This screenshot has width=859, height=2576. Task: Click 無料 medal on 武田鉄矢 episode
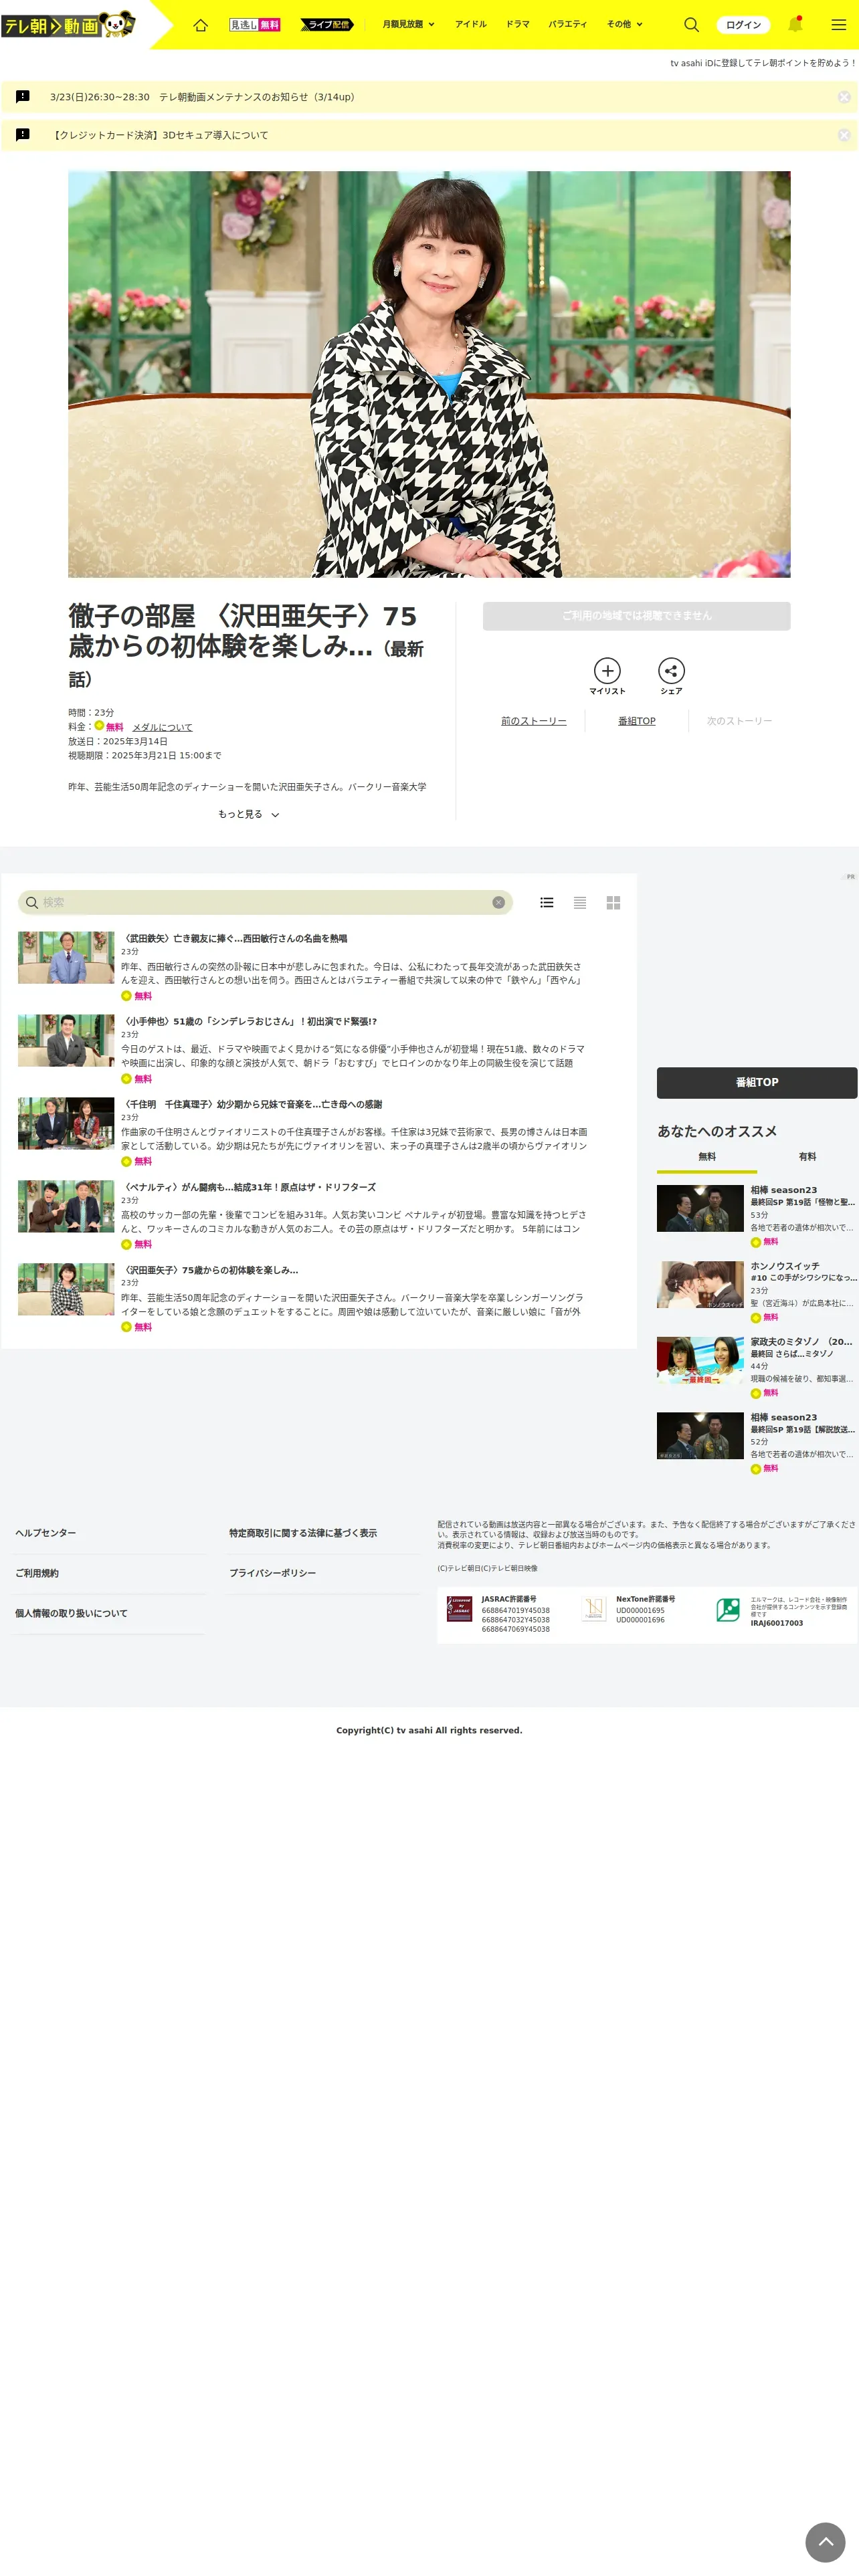[137, 996]
